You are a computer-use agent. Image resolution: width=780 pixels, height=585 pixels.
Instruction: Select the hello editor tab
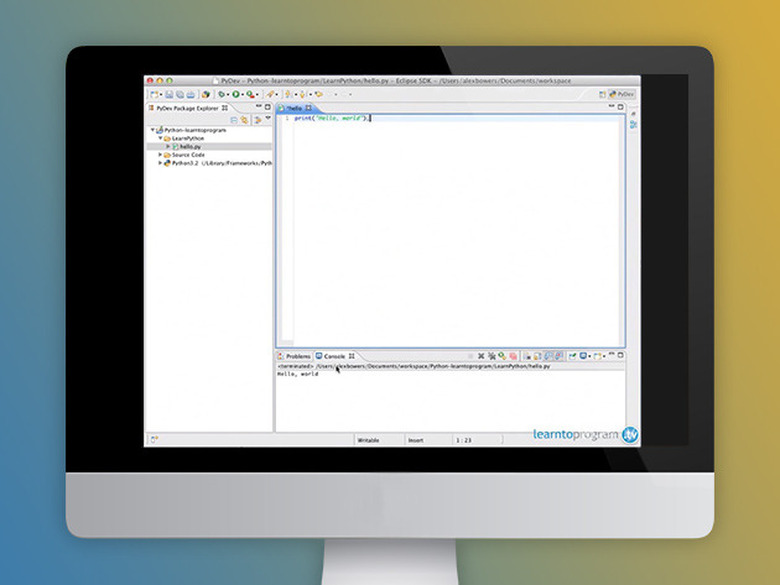[x=294, y=107]
